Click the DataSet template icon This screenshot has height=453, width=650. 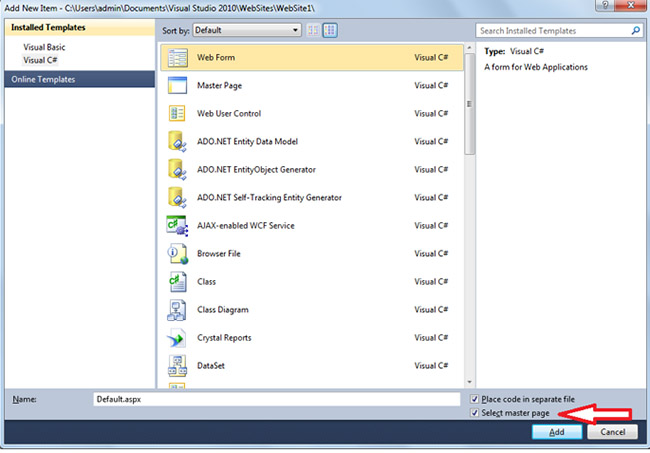177,366
